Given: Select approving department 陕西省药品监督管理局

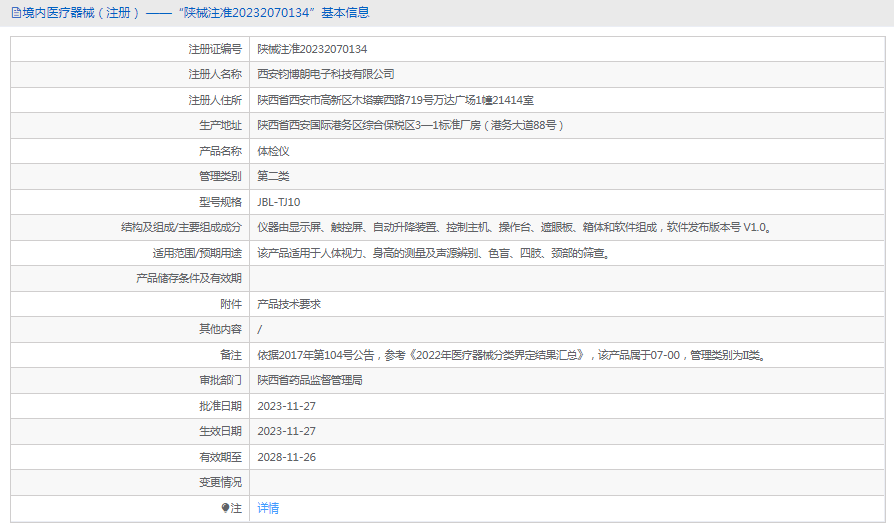Looking at the screenshot, I should coord(310,380).
